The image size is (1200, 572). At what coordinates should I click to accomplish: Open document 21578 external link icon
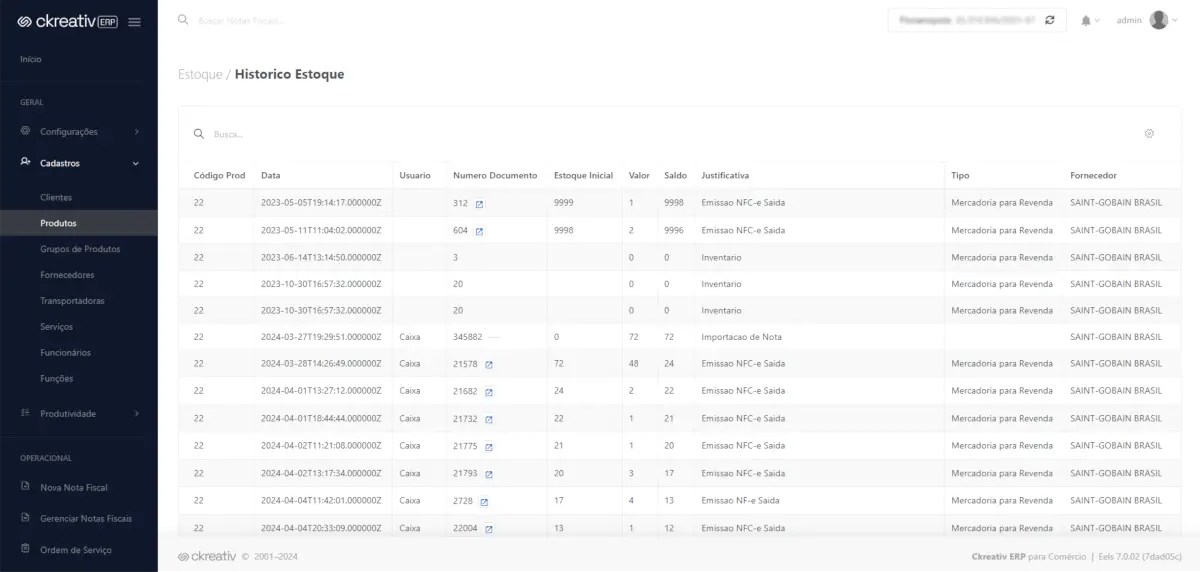[x=489, y=364]
